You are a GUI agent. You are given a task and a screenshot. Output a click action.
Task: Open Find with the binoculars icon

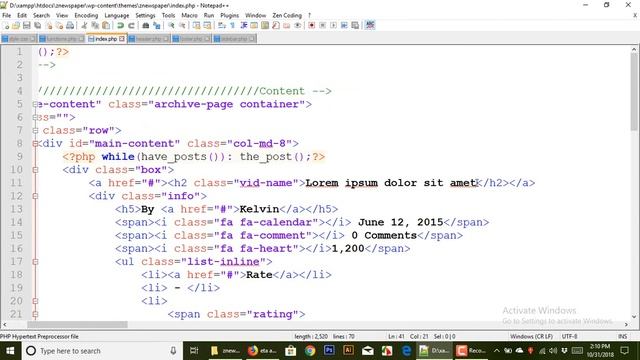pyautogui.click(x=146, y=25)
